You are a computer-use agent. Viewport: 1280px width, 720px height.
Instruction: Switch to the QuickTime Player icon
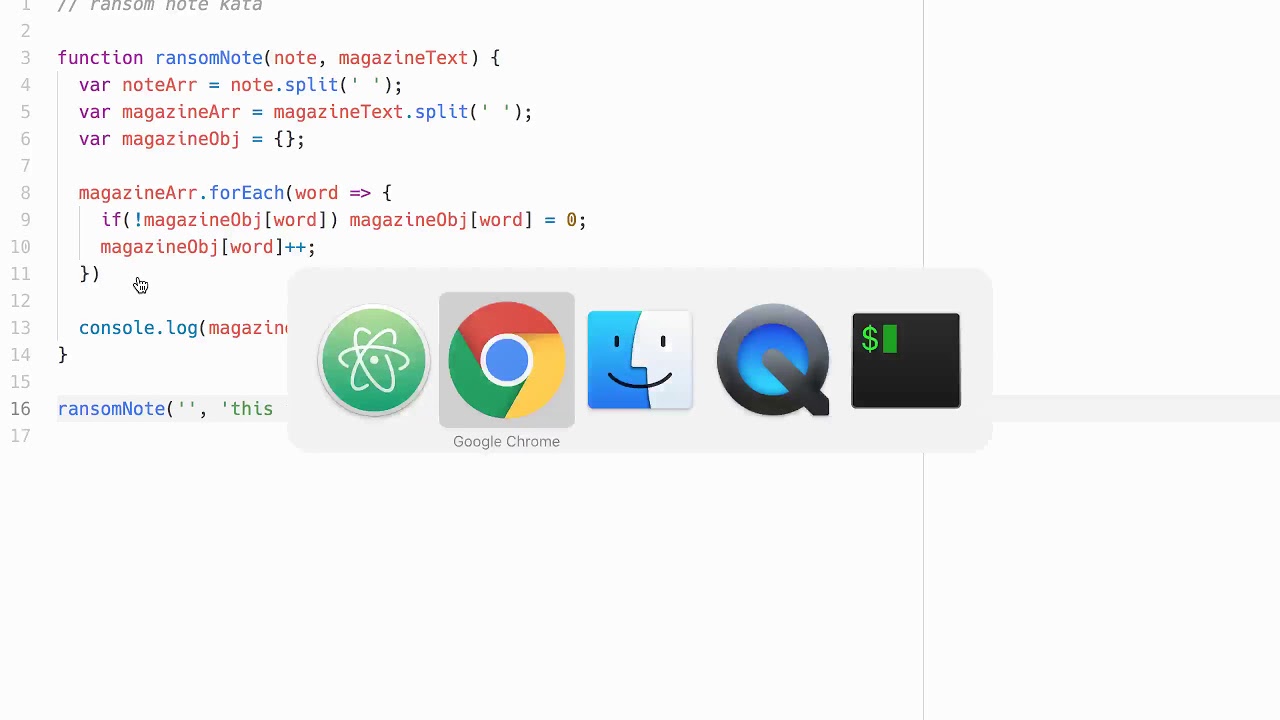click(x=773, y=360)
